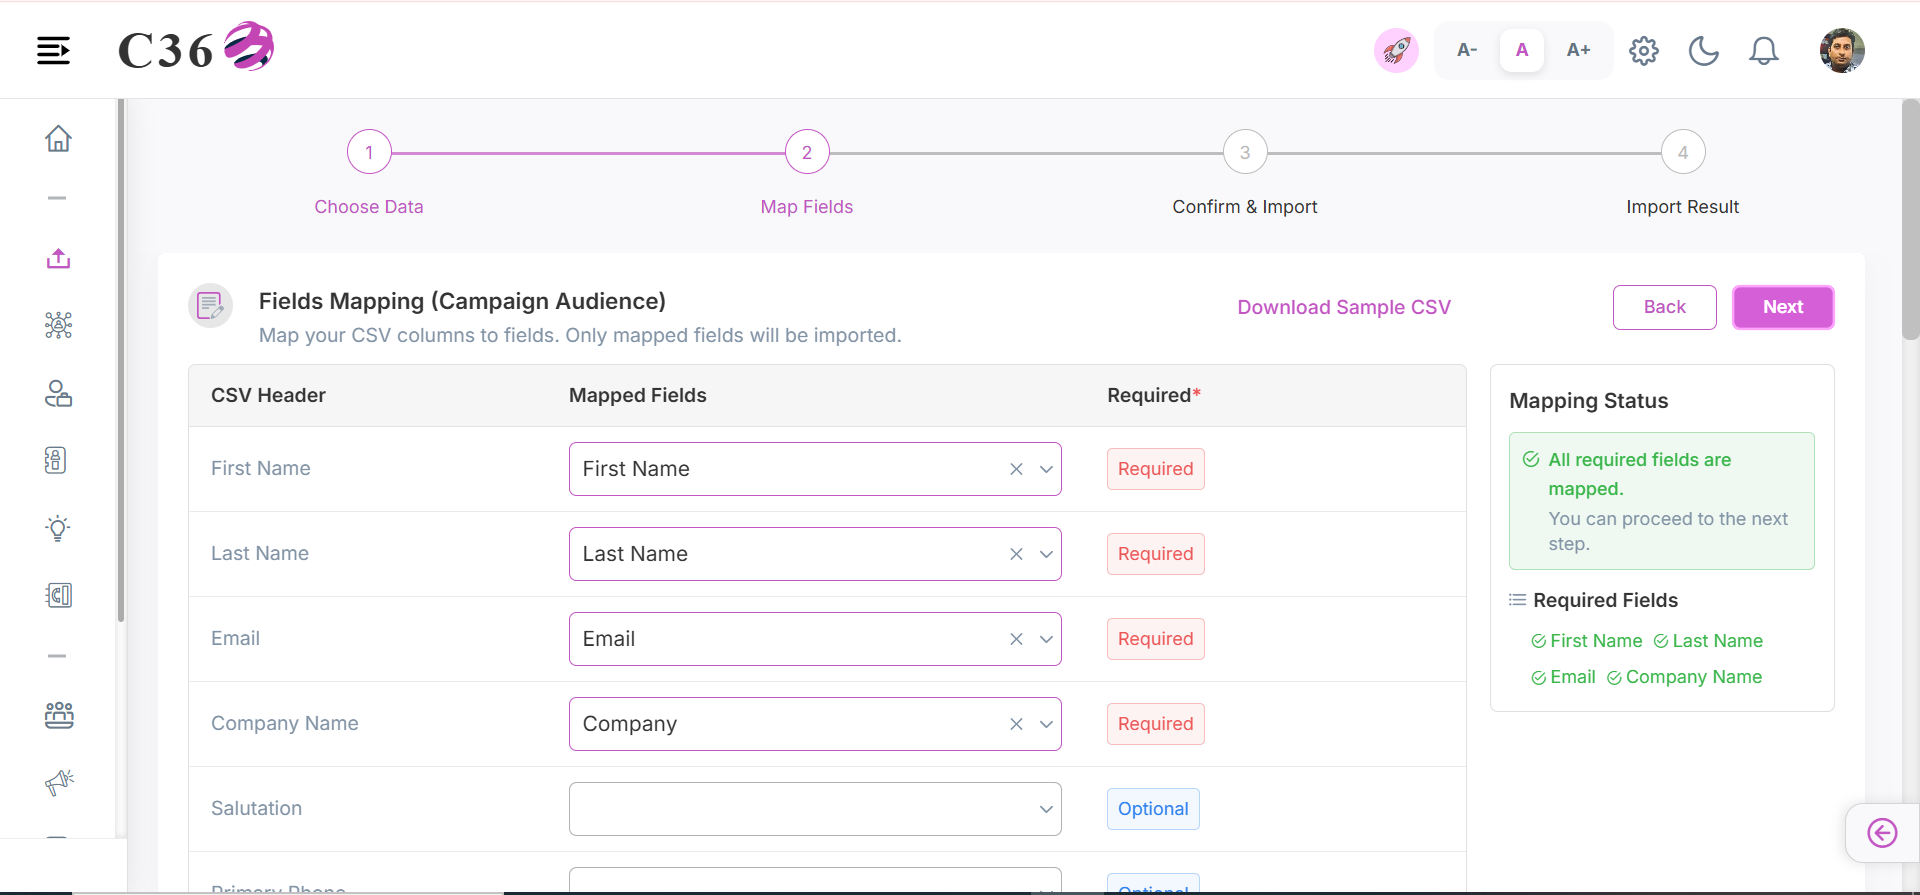Open the upload icon in sidebar
Screen dimensions: 1920x895
coord(58,259)
